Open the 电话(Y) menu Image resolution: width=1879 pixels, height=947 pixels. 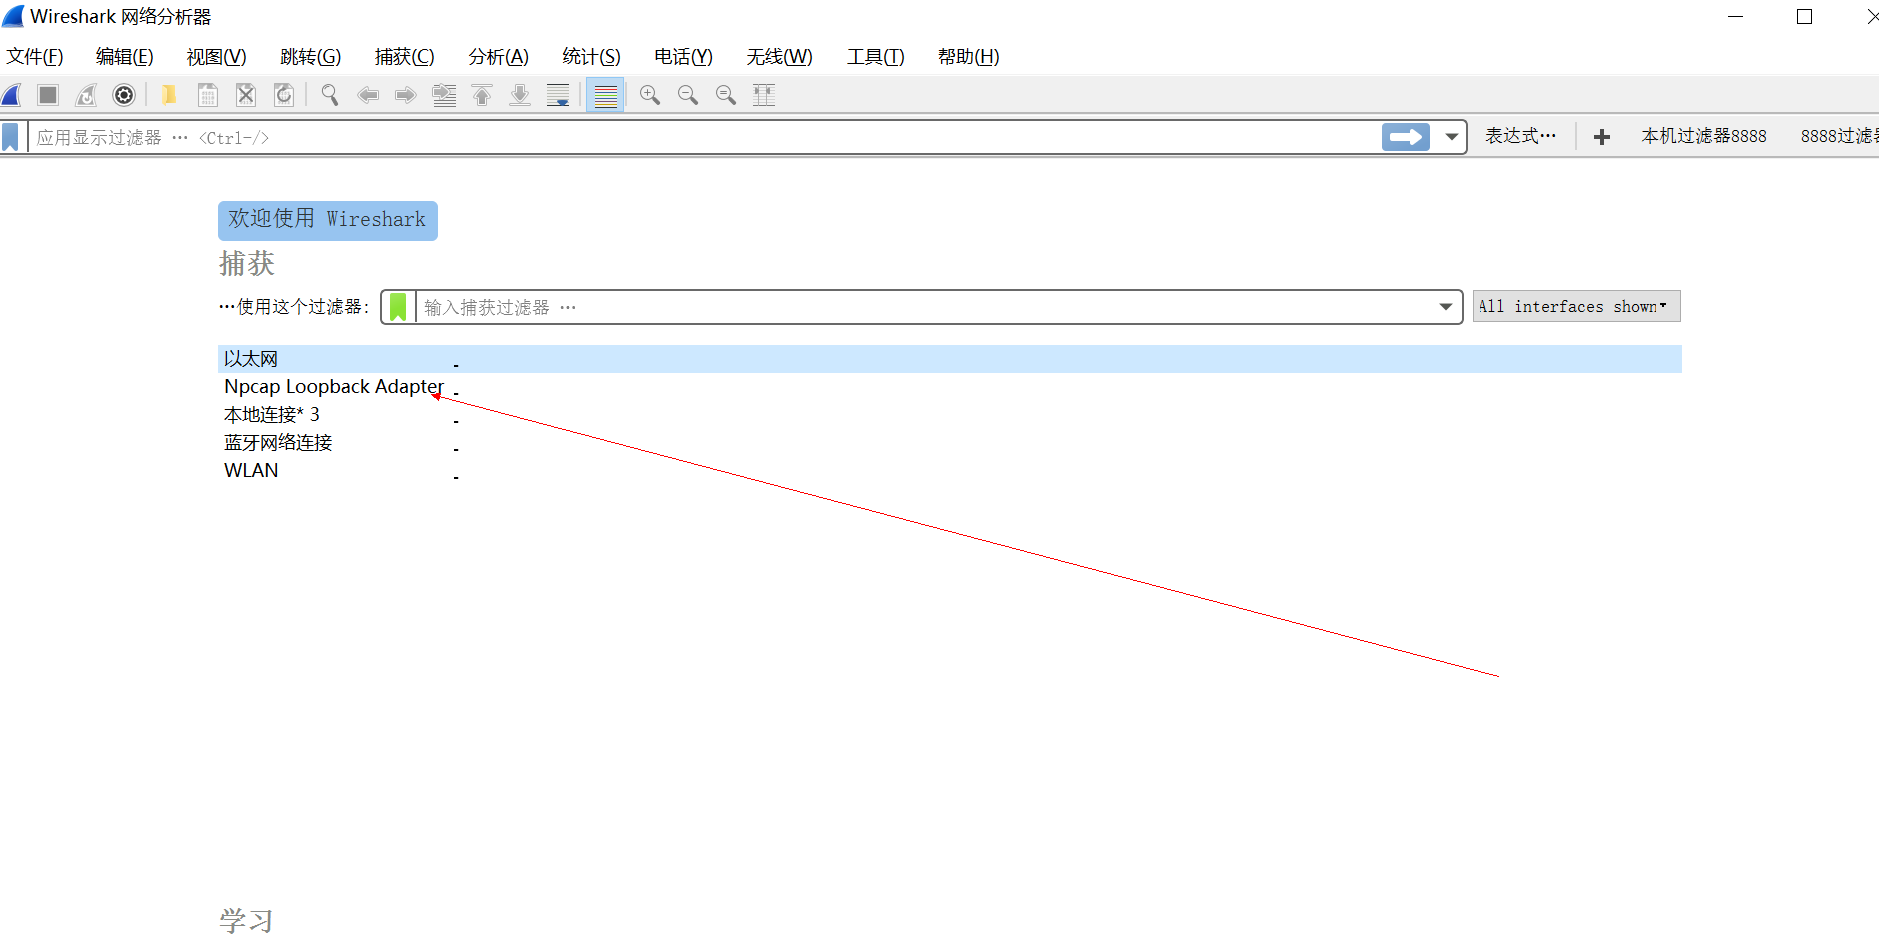coord(684,57)
